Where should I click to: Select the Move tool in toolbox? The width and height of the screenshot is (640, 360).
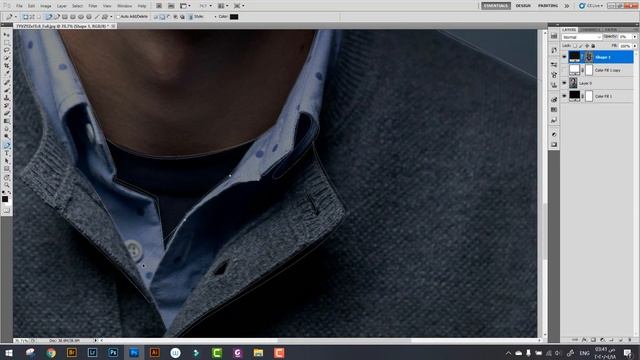coord(7,35)
